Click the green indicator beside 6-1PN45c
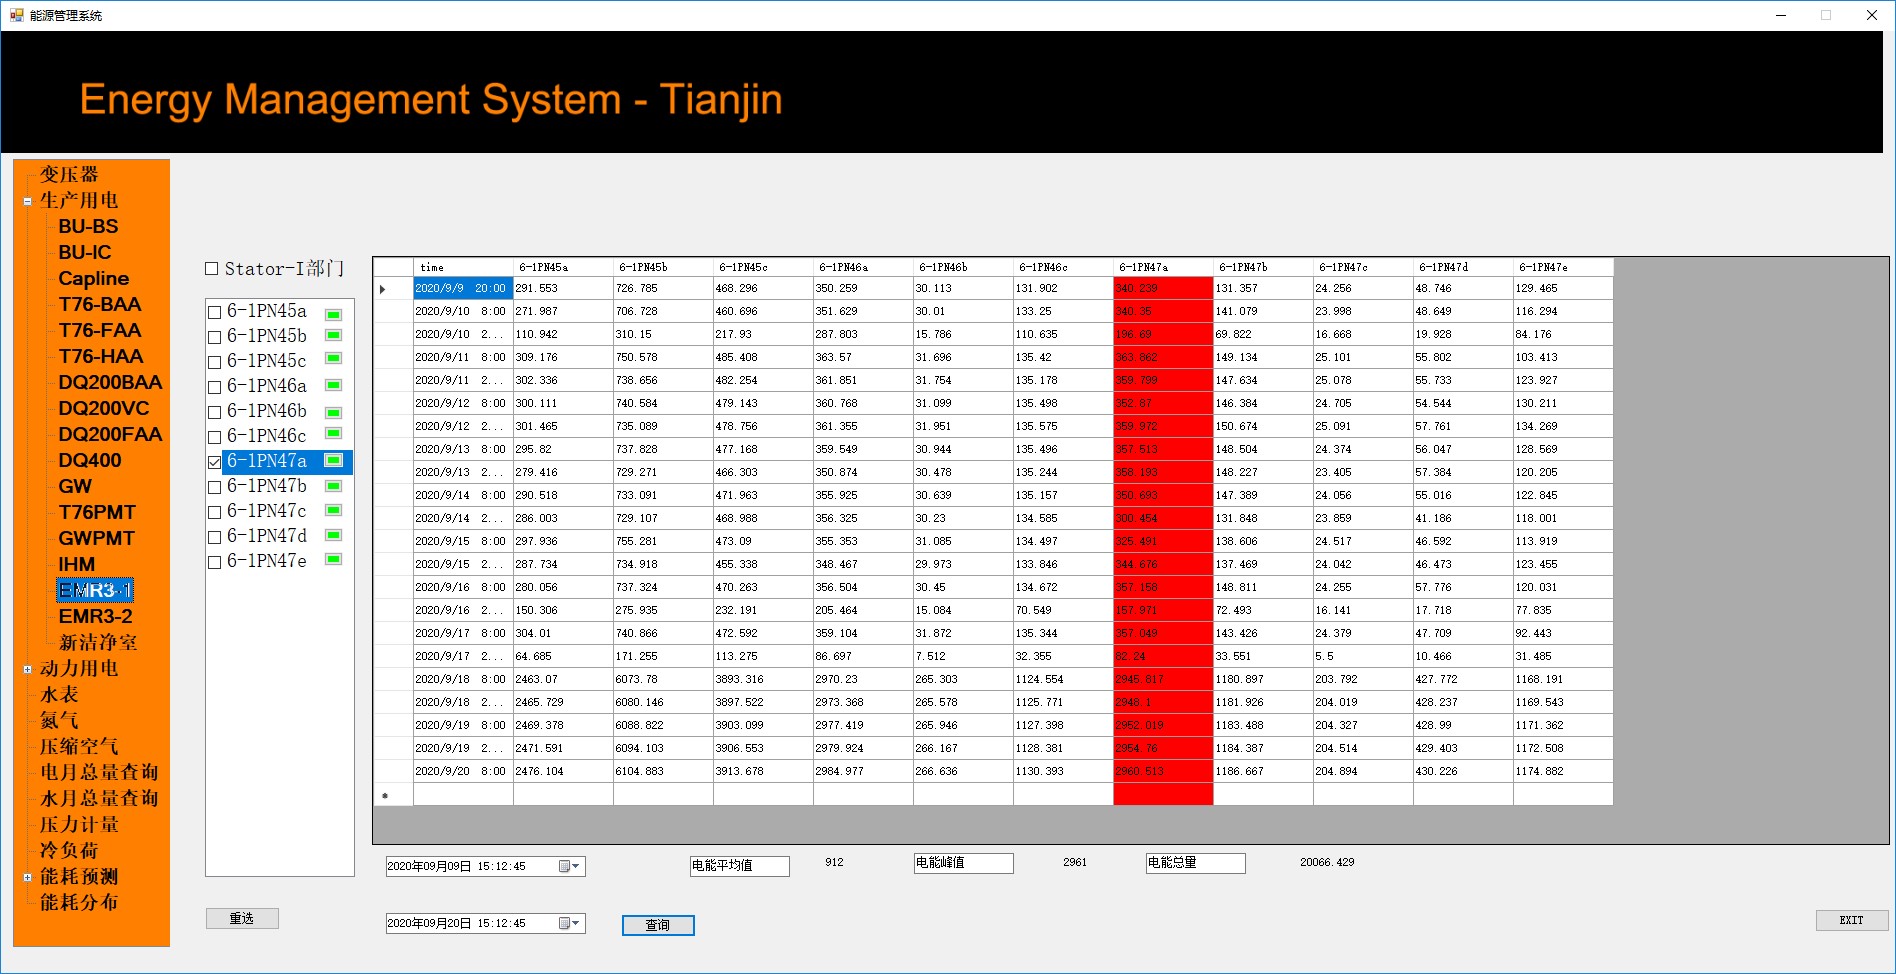This screenshot has width=1896, height=974. pyautogui.click(x=334, y=358)
